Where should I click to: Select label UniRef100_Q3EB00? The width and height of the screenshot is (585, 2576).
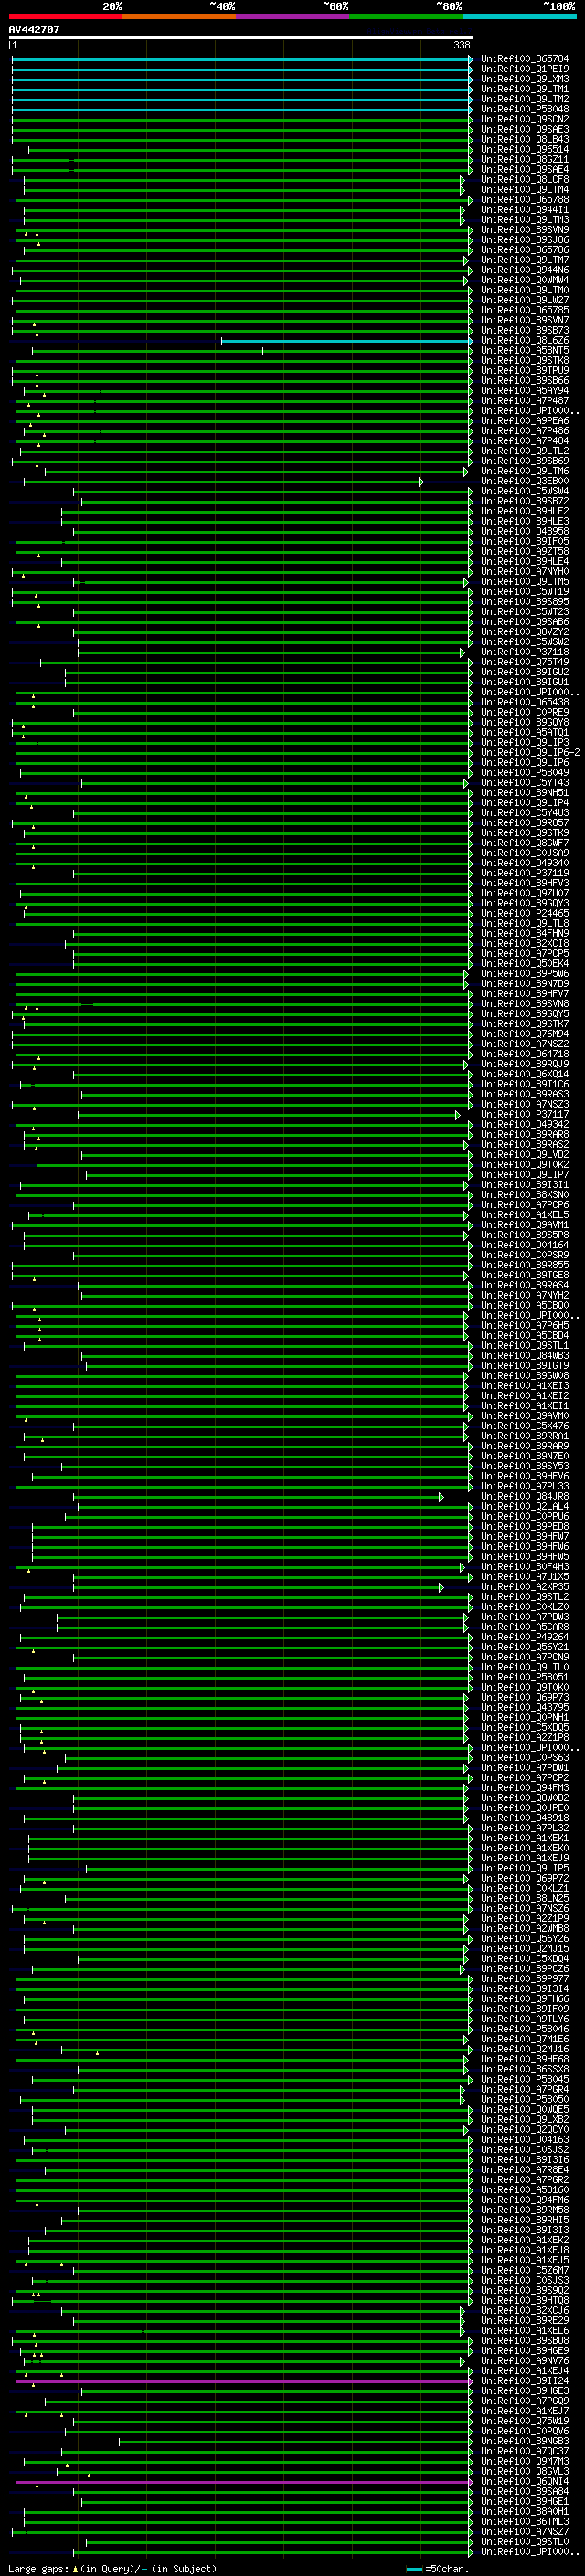pyautogui.click(x=525, y=481)
